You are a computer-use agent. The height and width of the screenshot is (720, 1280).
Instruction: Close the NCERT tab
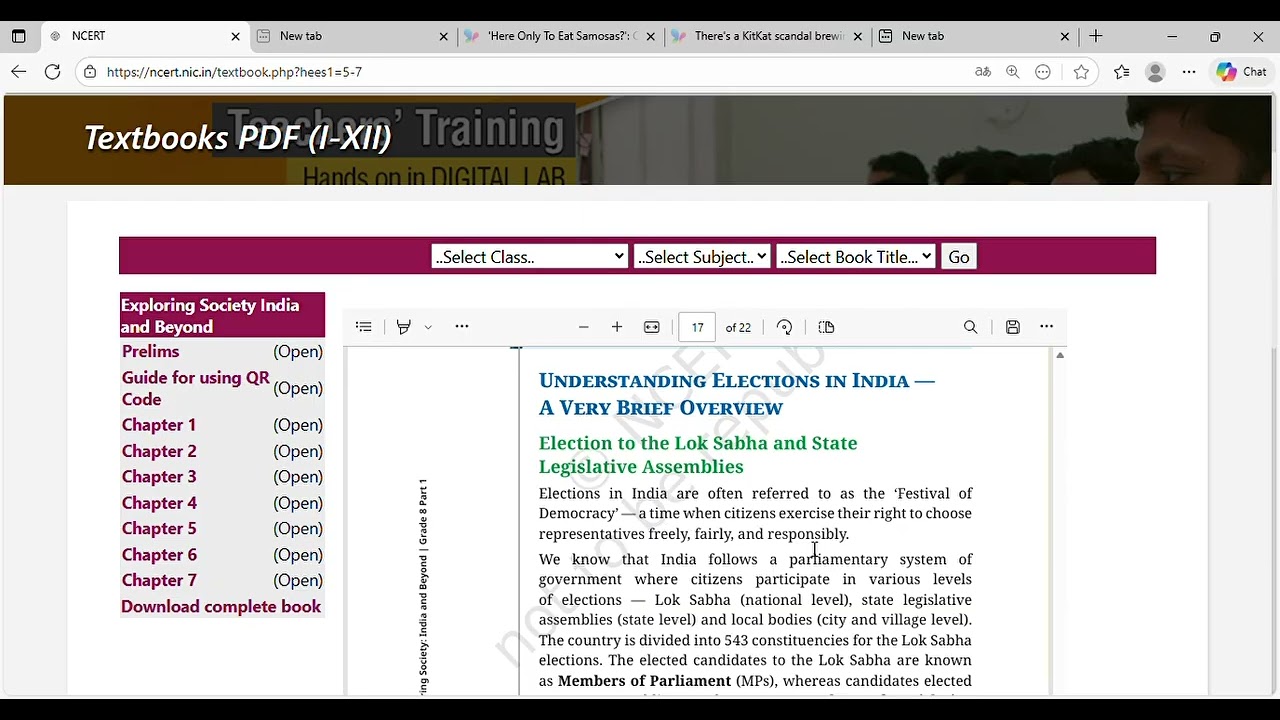[x=236, y=36]
